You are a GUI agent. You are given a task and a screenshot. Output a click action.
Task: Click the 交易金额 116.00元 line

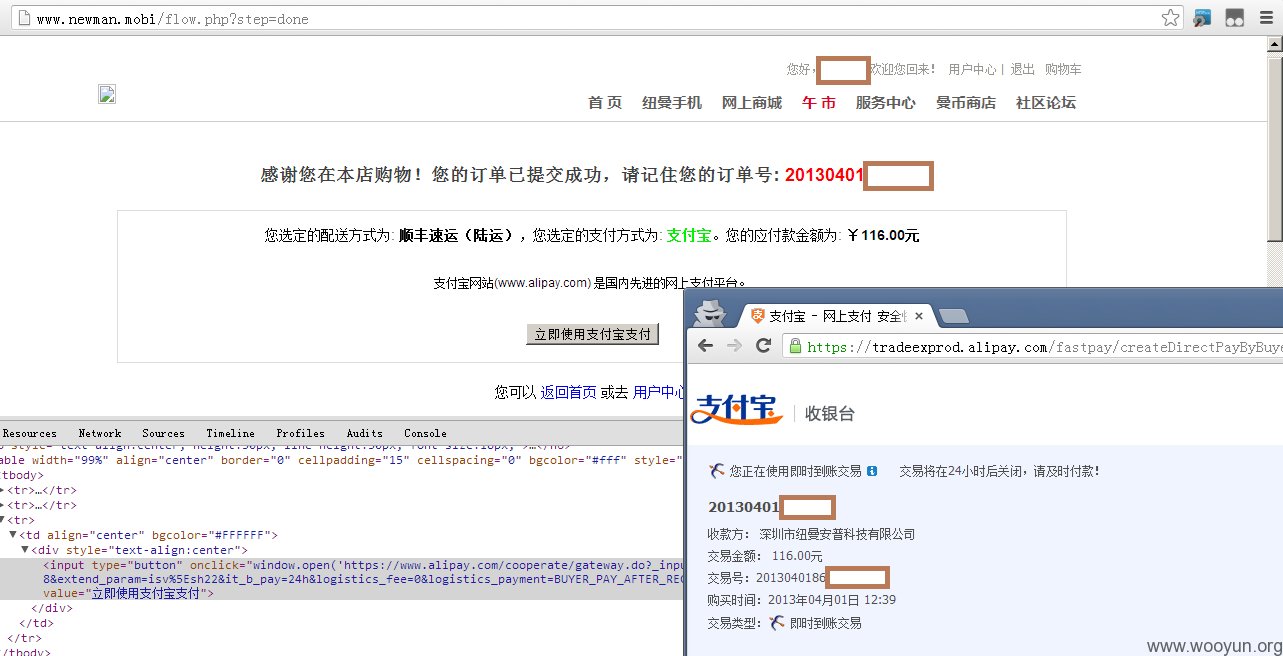pos(765,556)
